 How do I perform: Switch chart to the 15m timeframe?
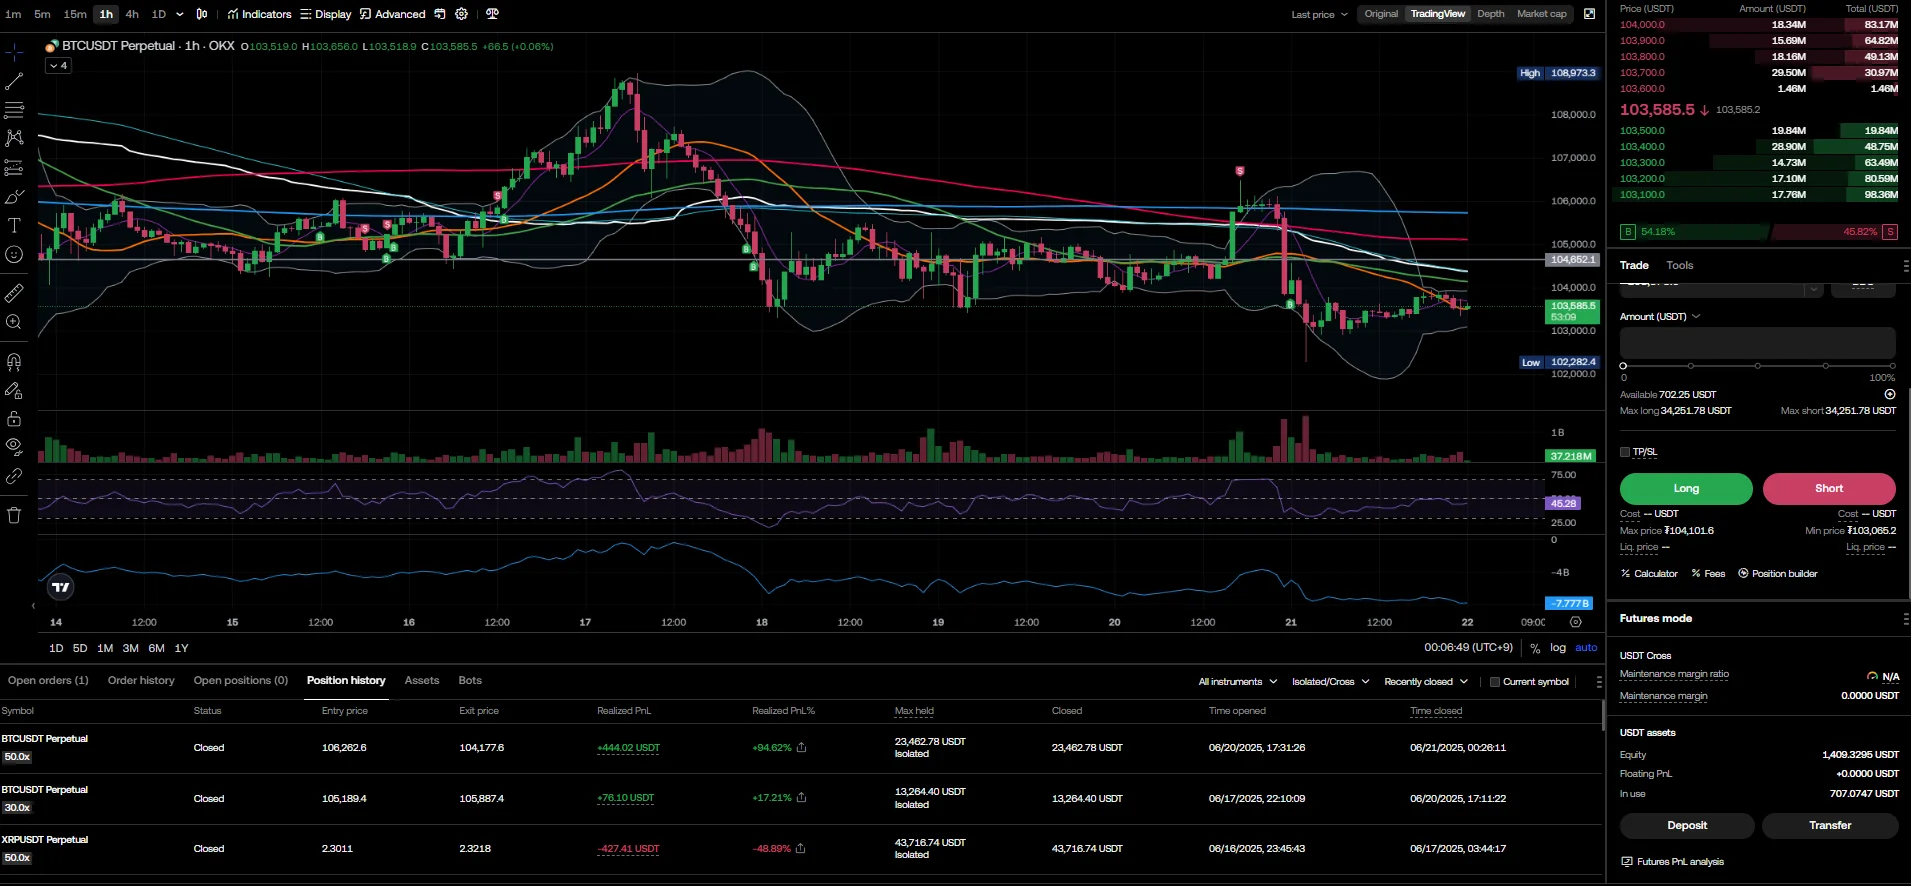[75, 14]
